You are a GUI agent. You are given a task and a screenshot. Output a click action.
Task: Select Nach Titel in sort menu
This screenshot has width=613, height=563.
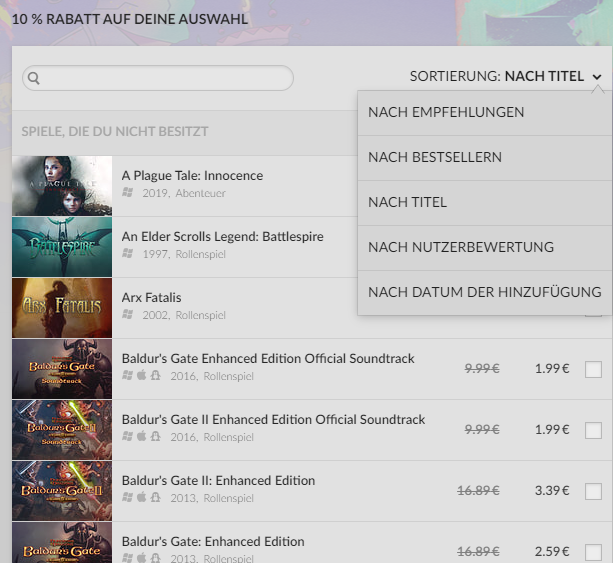pos(485,203)
